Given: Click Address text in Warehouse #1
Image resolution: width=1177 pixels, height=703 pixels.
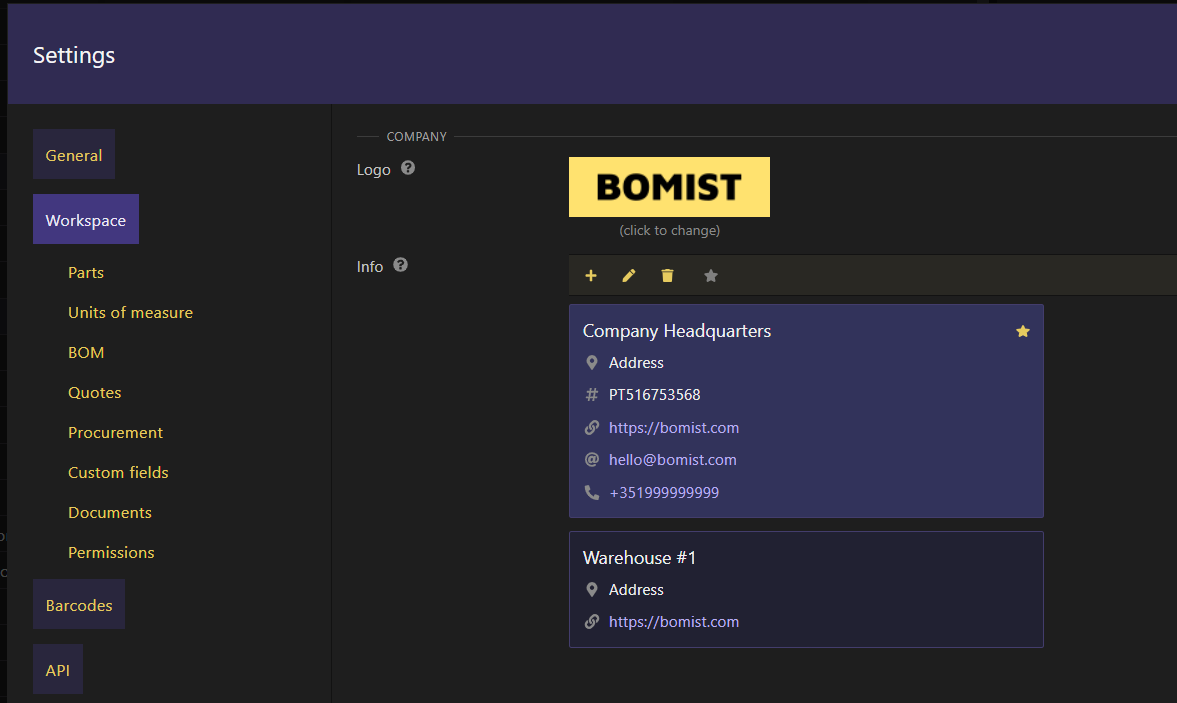Looking at the screenshot, I should (x=636, y=590).
